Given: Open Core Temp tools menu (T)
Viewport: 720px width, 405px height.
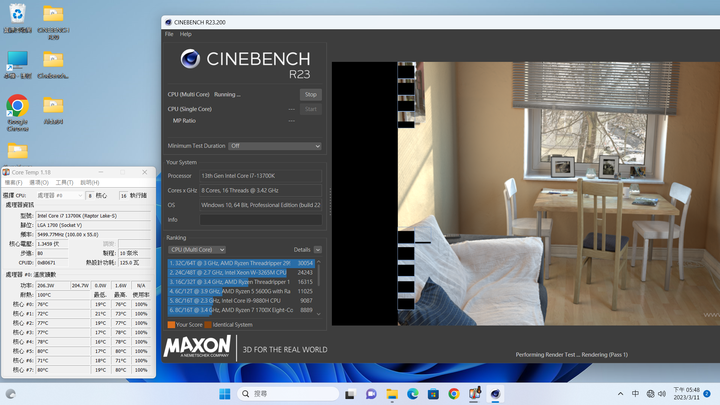Looking at the screenshot, I should point(64,183).
